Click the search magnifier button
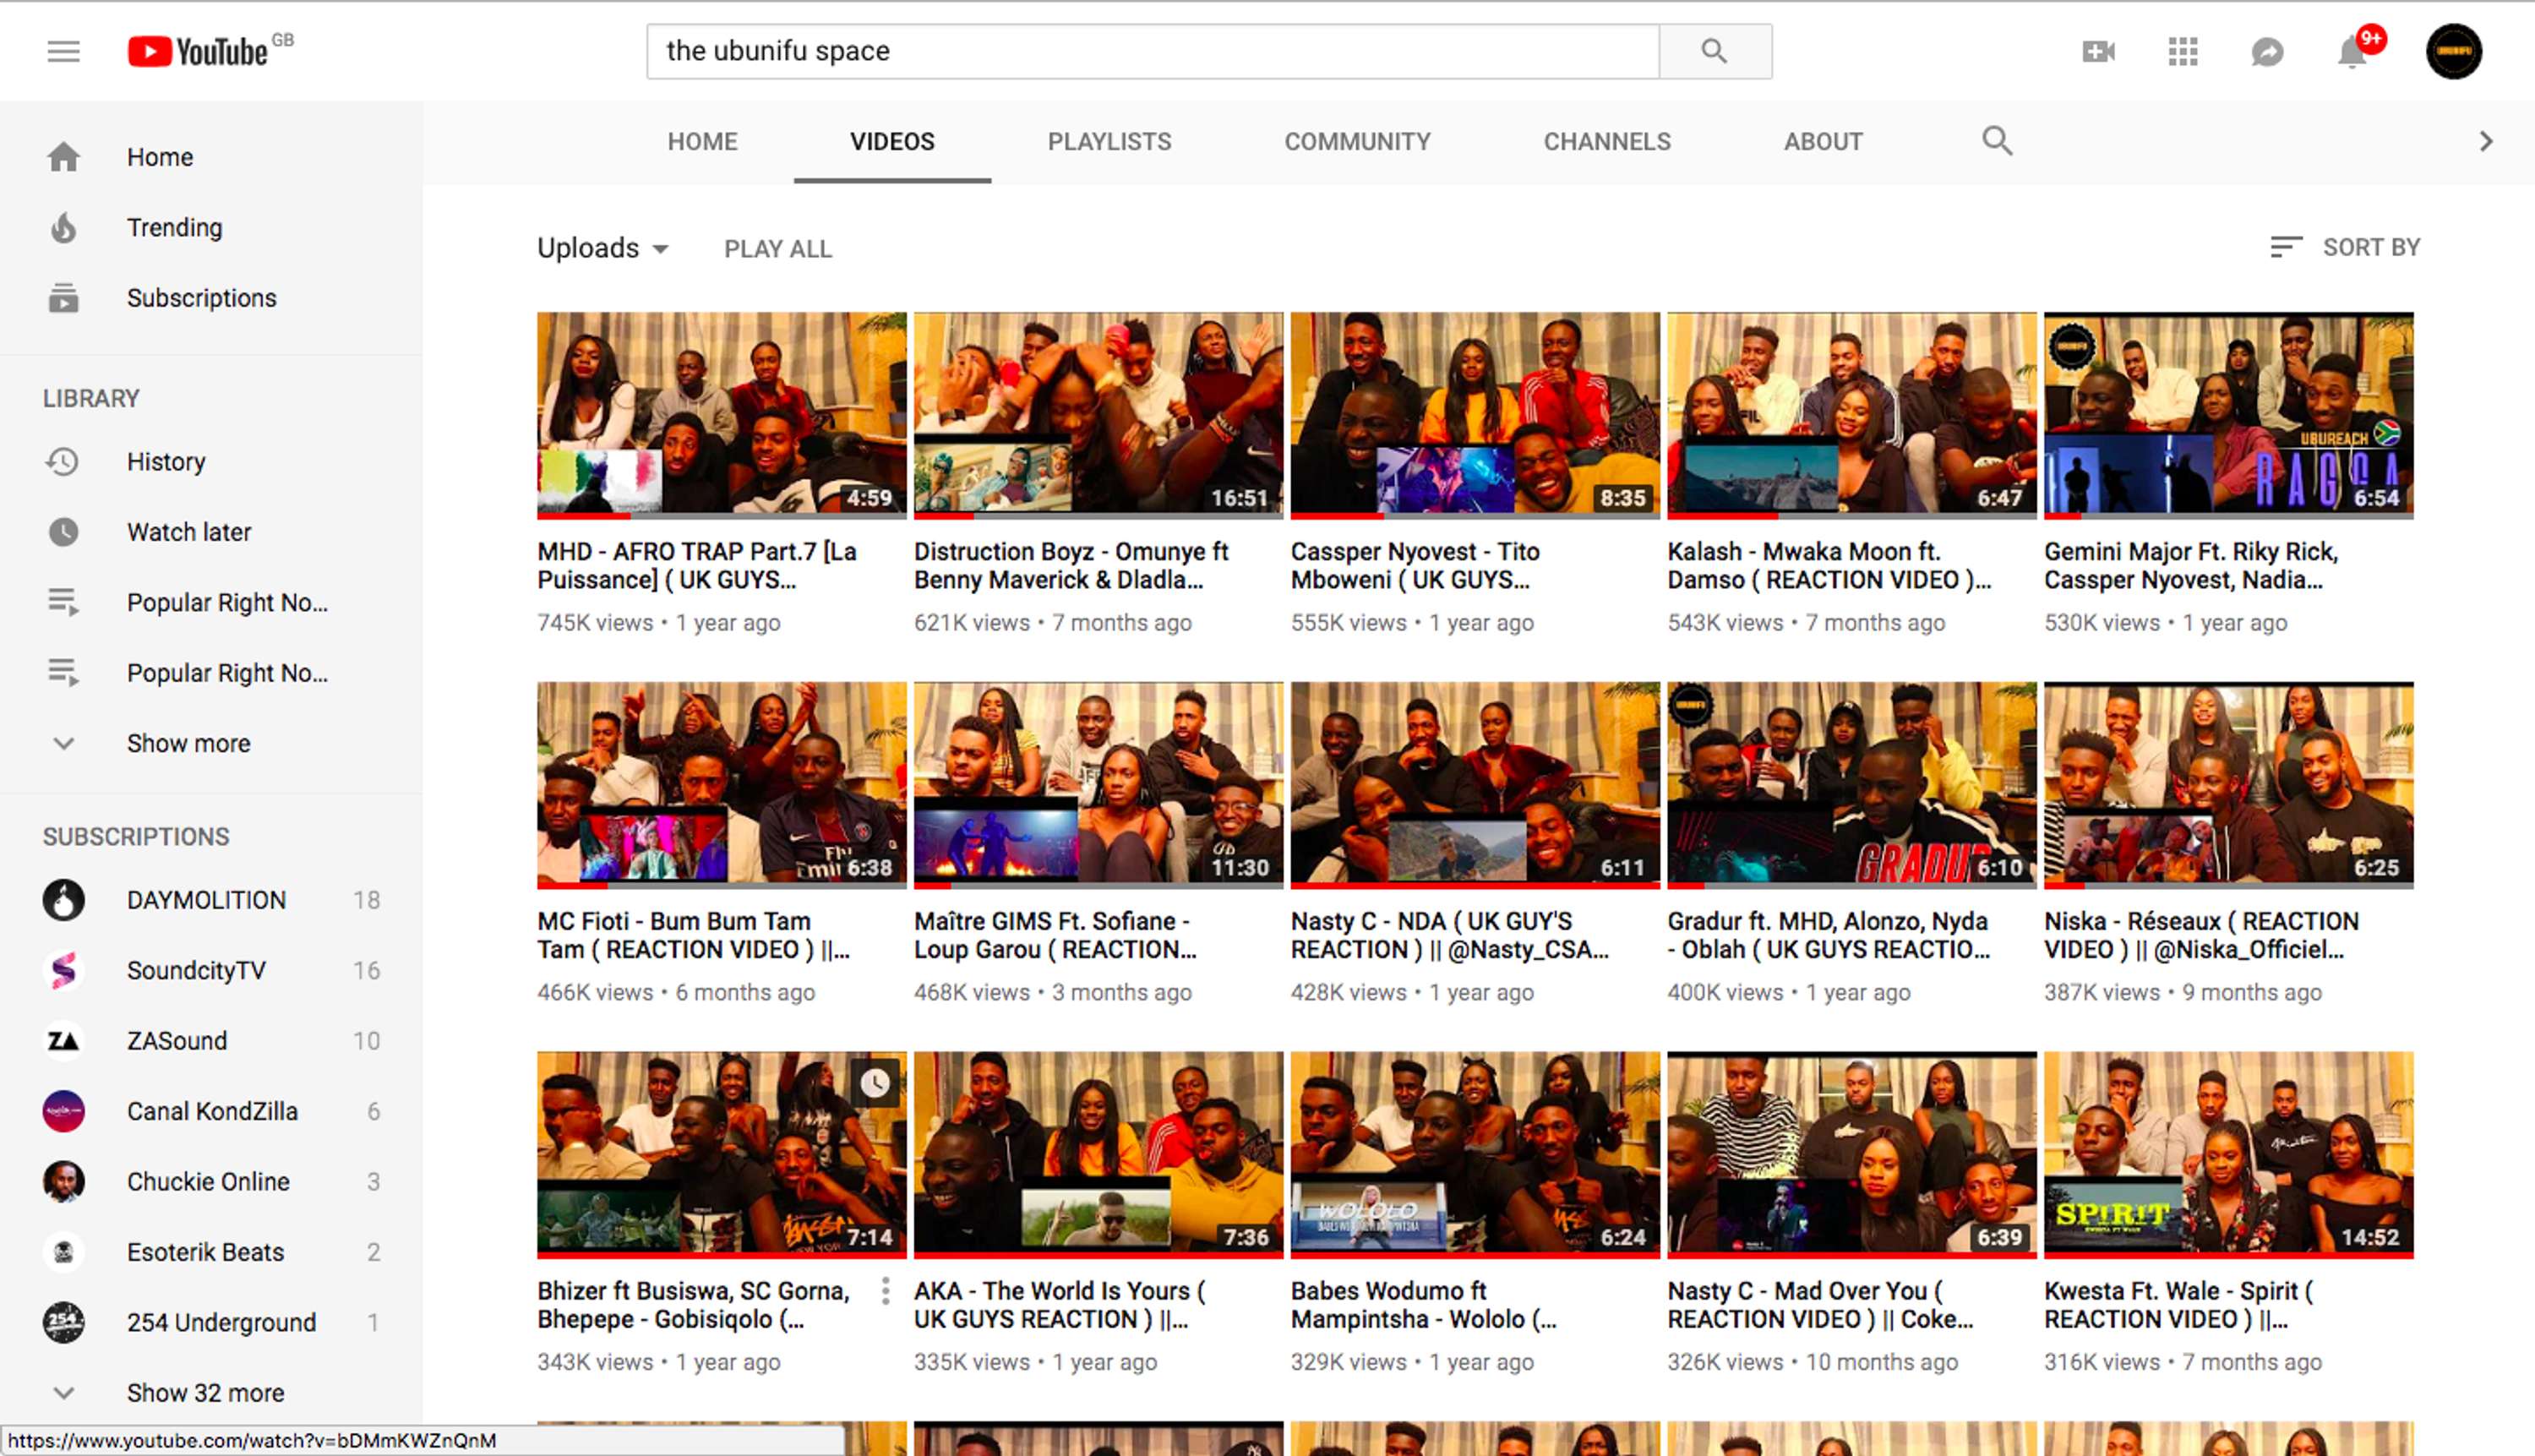Image resolution: width=2535 pixels, height=1456 pixels. tap(1714, 51)
